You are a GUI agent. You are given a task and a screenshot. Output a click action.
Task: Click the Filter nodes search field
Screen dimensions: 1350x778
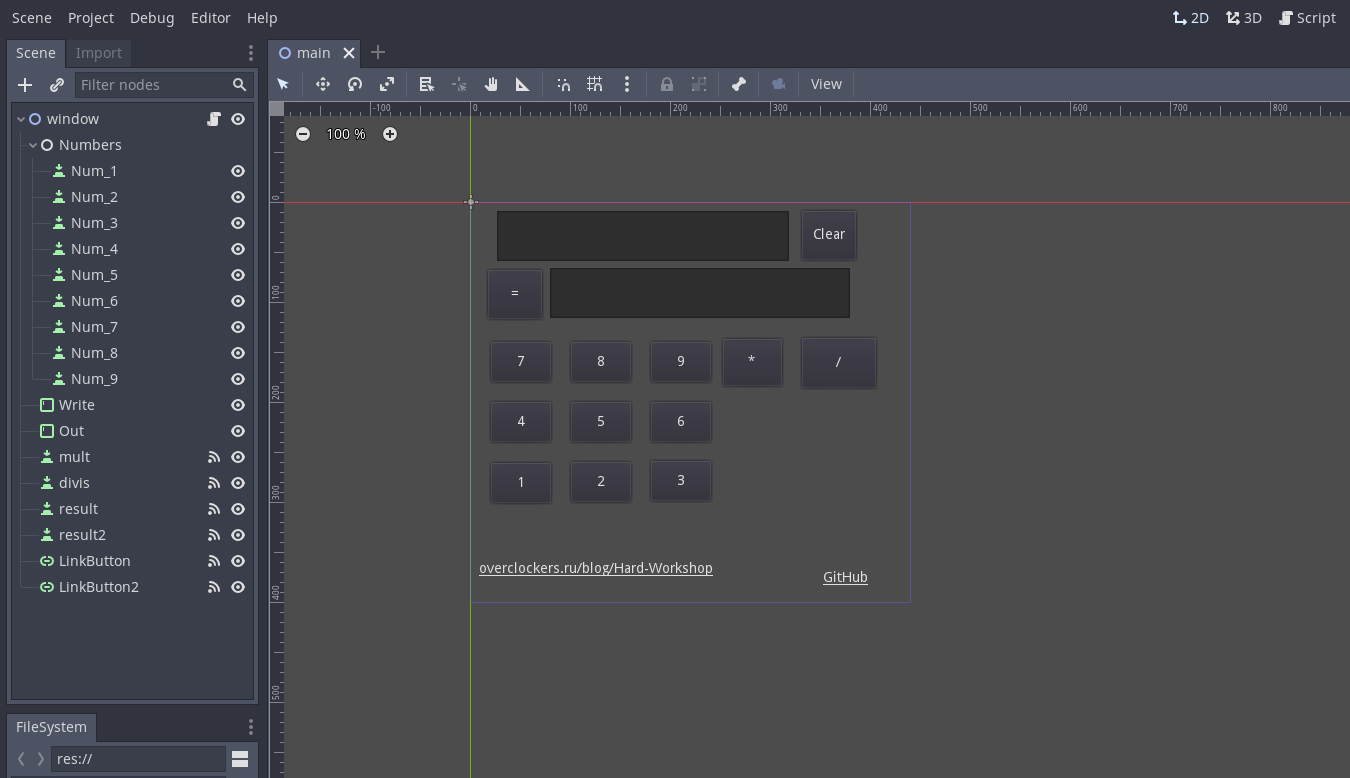[153, 85]
